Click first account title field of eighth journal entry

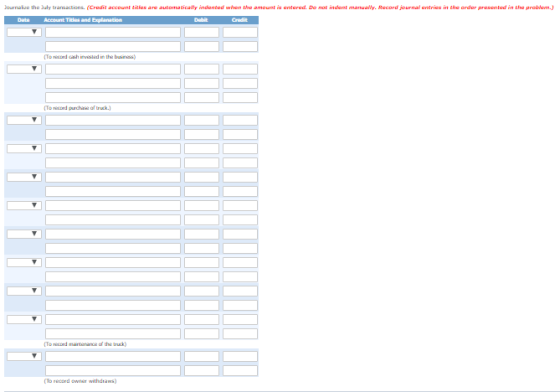113,263
